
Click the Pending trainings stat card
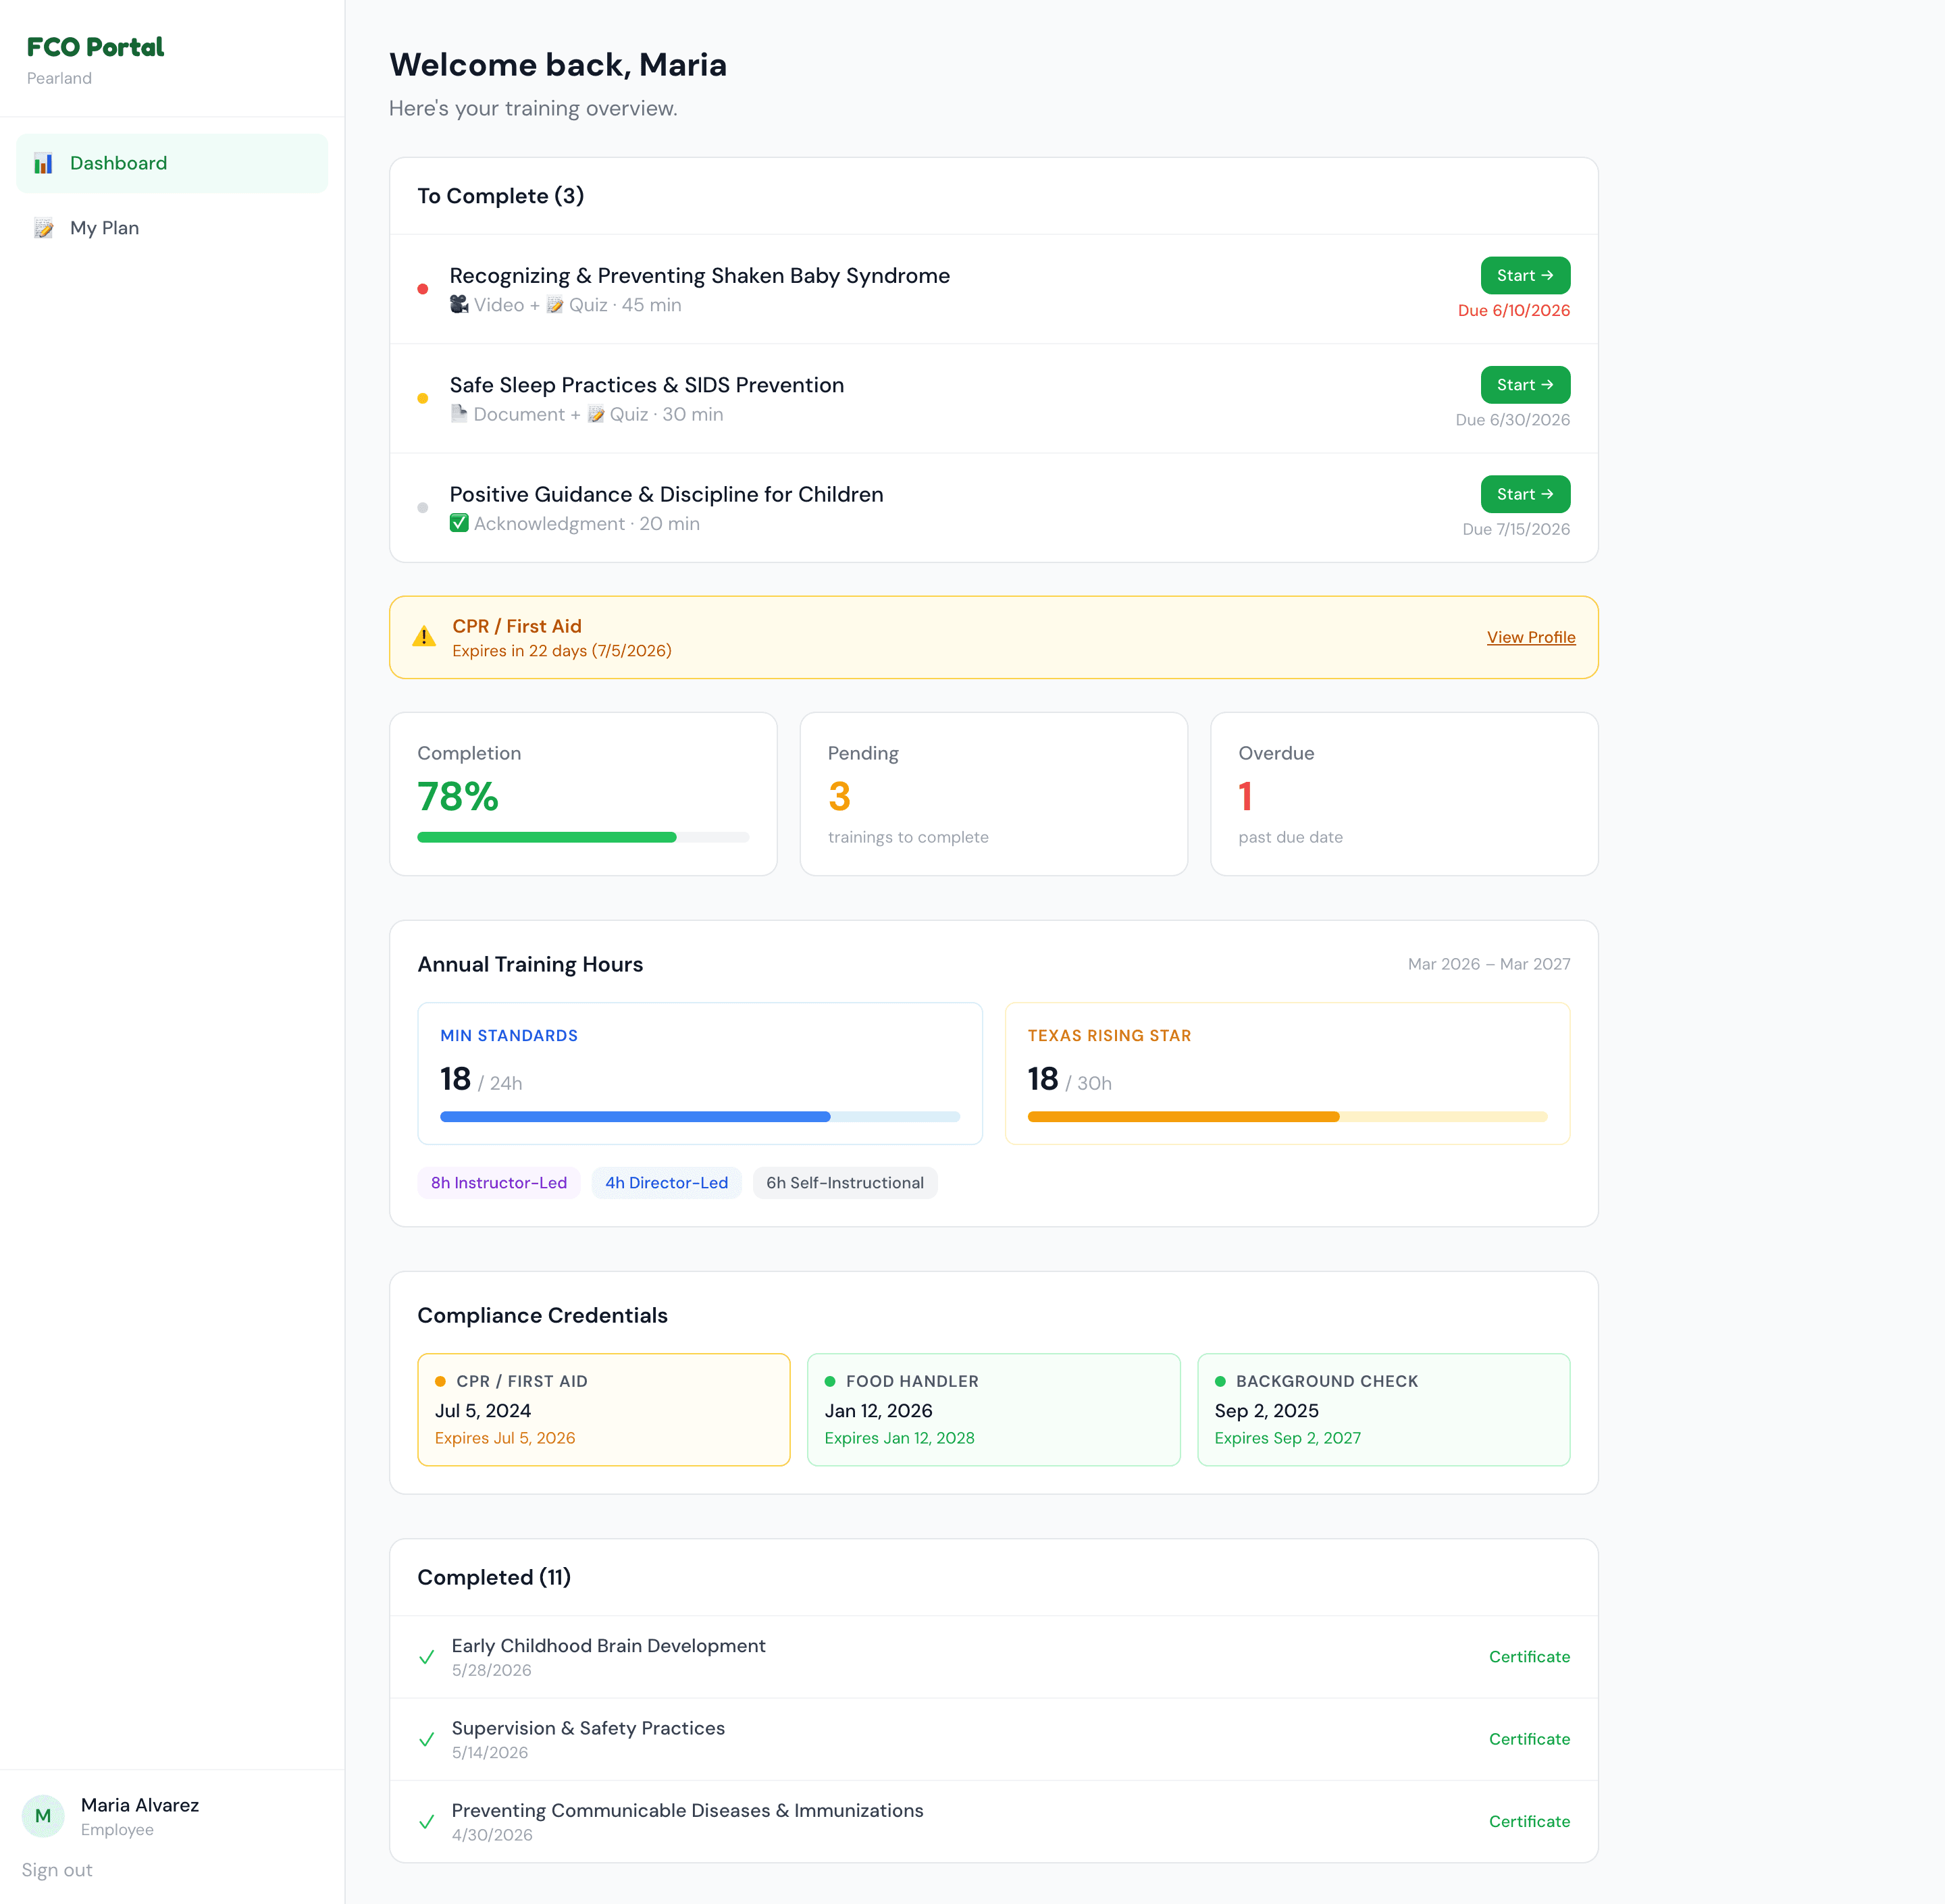(994, 794)
